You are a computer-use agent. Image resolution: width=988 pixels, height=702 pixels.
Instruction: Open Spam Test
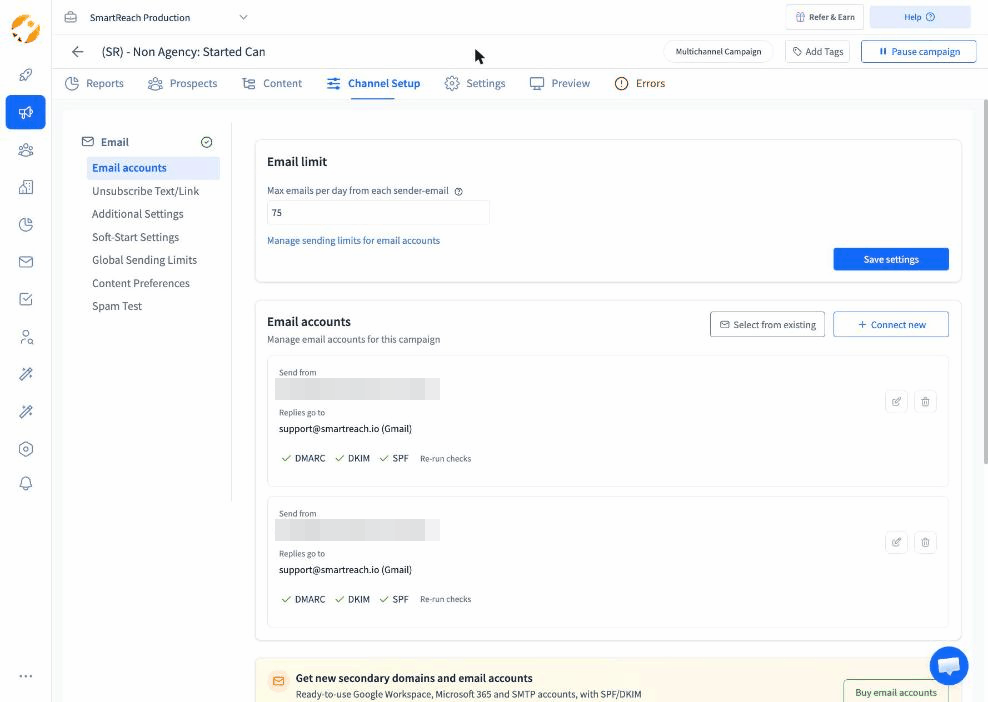[x=117, y=306]
